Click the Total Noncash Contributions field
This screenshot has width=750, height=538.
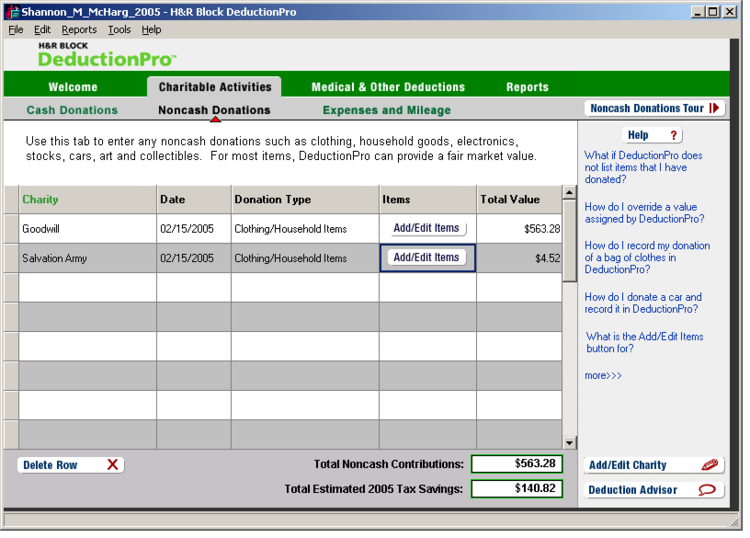(517, 463)
